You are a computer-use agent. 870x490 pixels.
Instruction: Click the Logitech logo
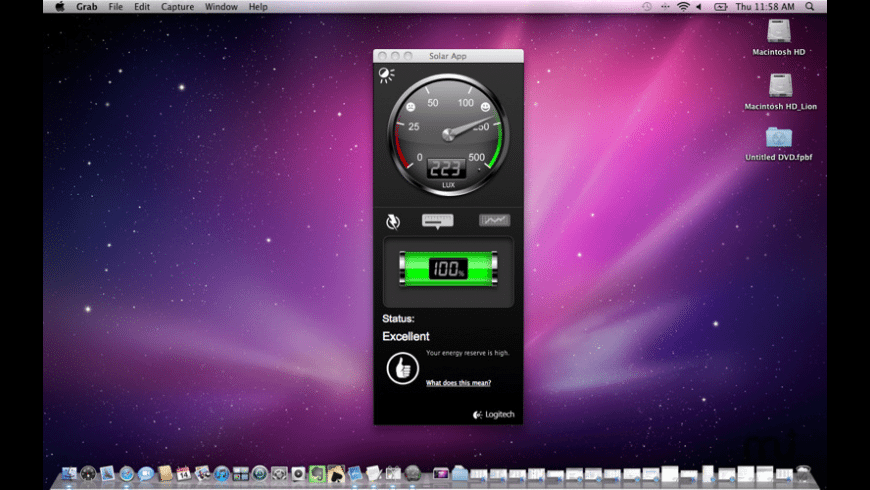[x=493, y=415]
